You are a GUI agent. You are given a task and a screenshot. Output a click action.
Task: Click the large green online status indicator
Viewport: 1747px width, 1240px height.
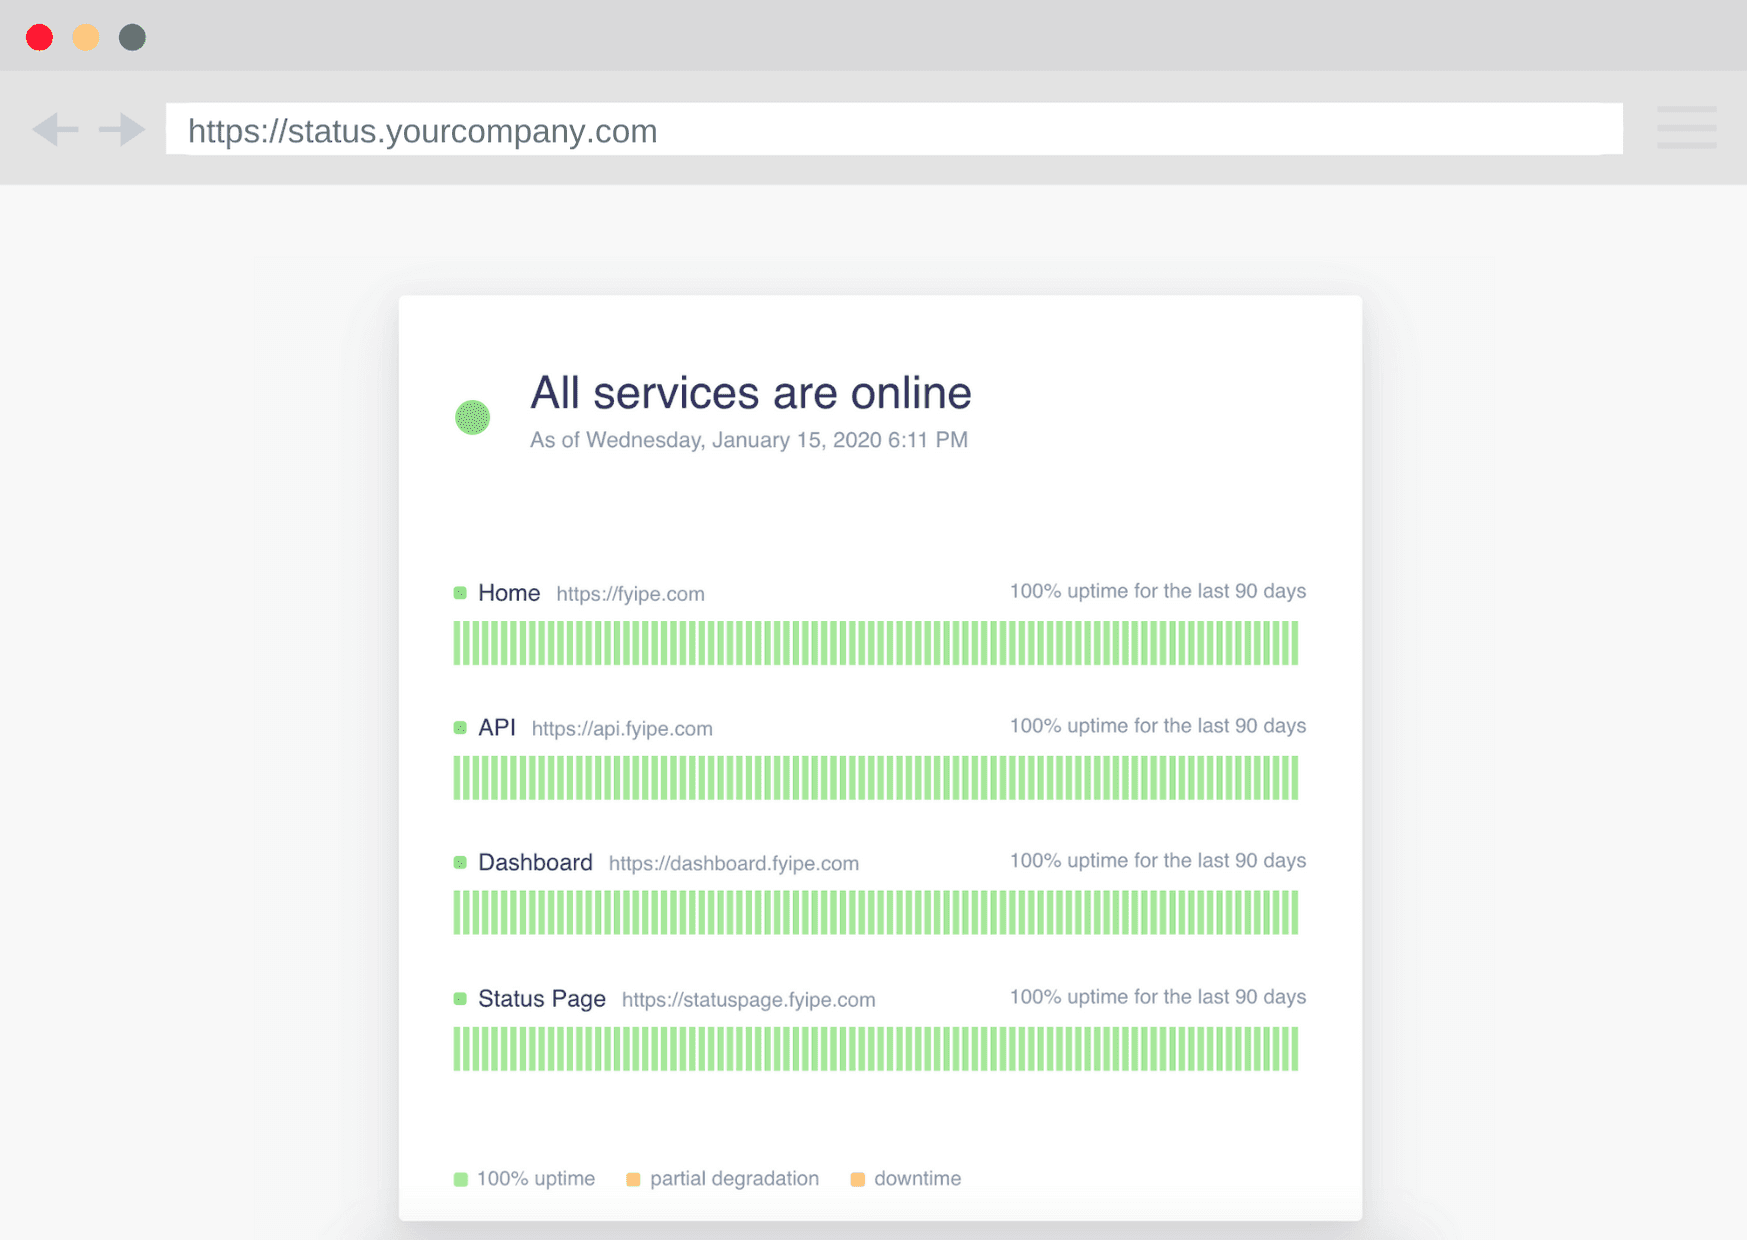click(472, 417)
